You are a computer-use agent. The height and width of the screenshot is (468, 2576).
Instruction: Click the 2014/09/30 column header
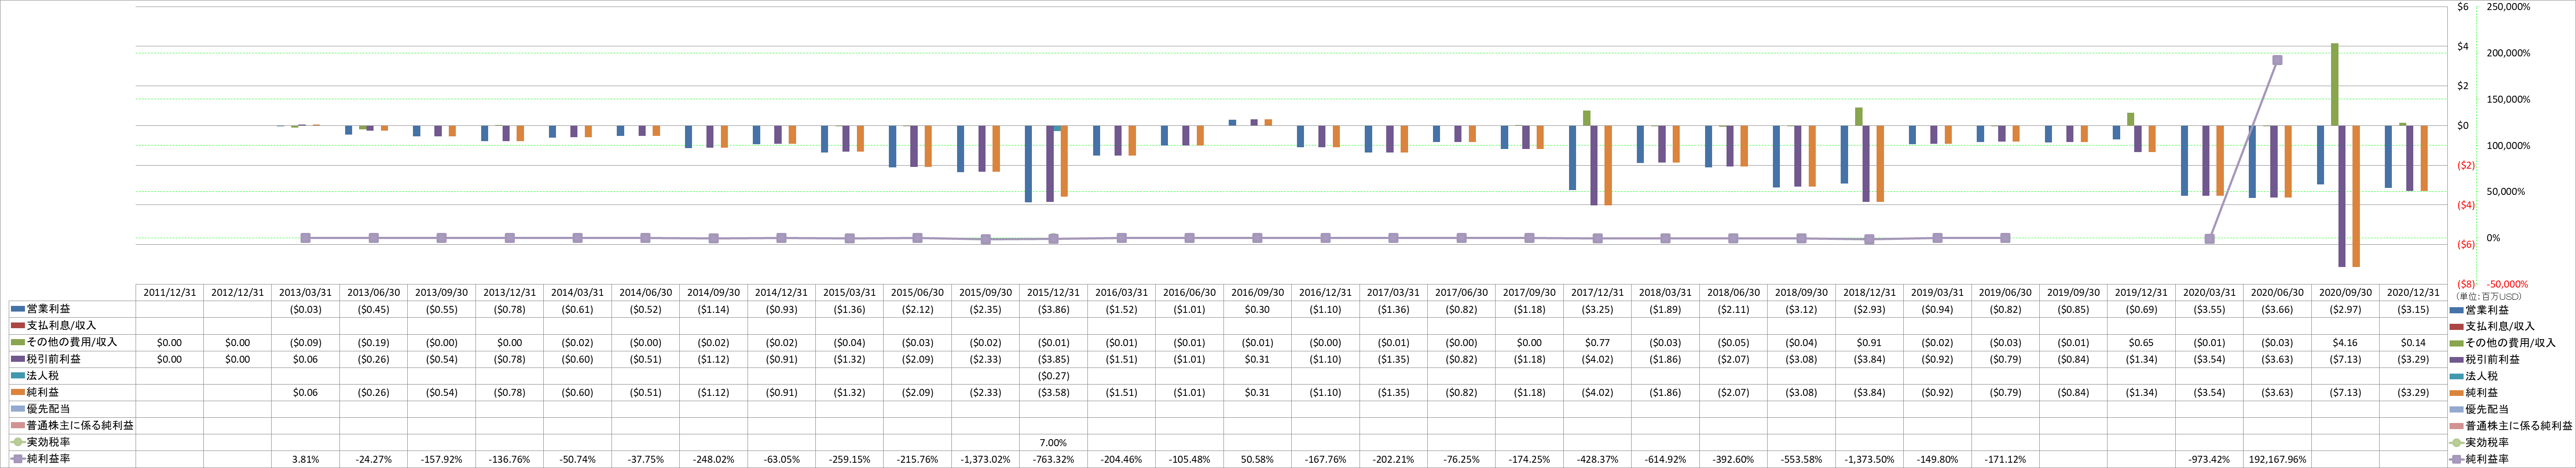(713, 293)
